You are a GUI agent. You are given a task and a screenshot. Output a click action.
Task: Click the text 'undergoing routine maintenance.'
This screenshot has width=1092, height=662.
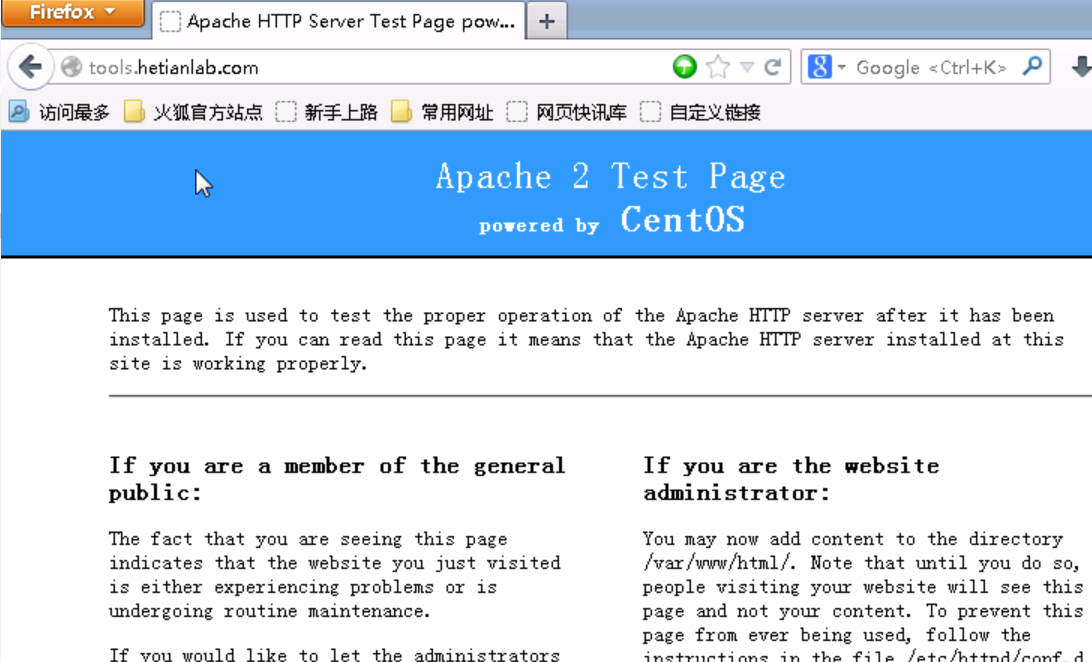(270, 611)
